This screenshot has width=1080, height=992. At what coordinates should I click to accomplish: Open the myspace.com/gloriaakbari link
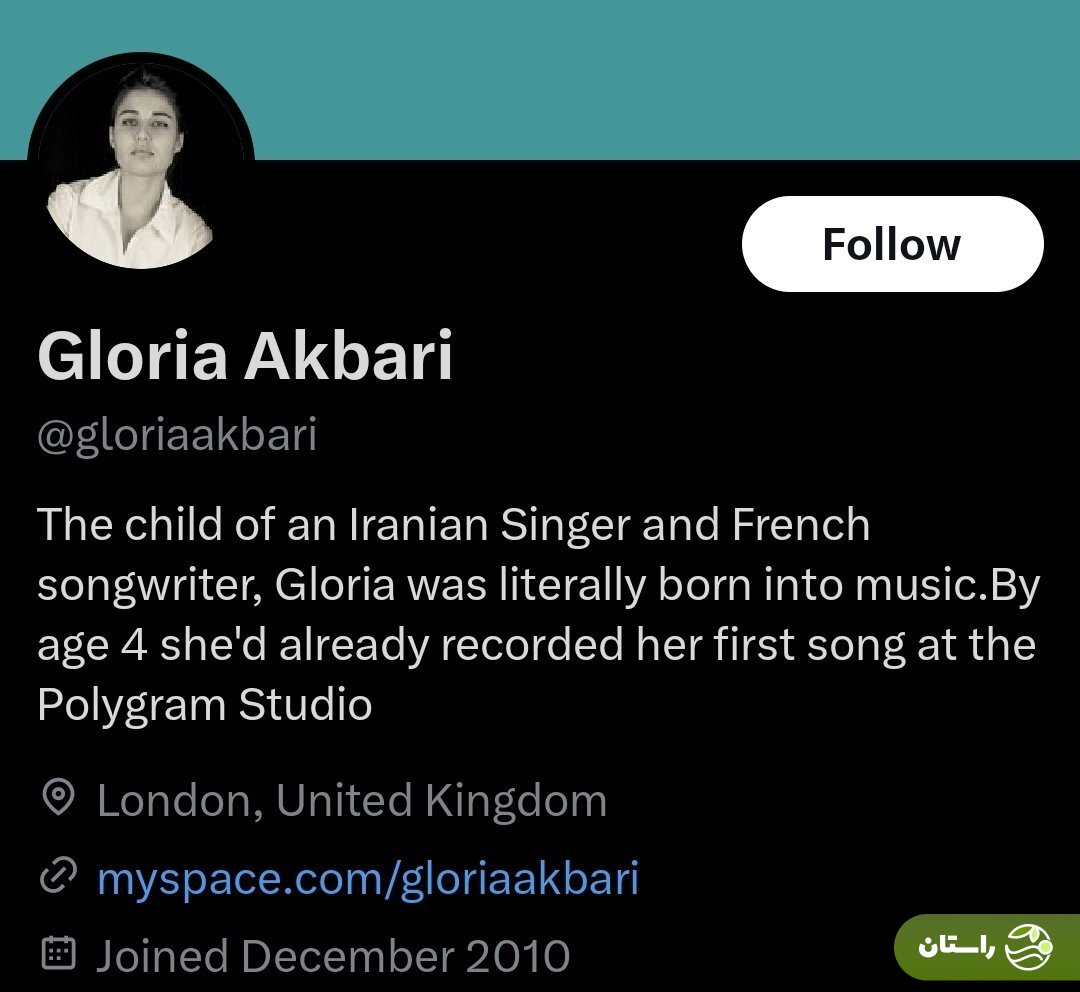coord(367,879)
